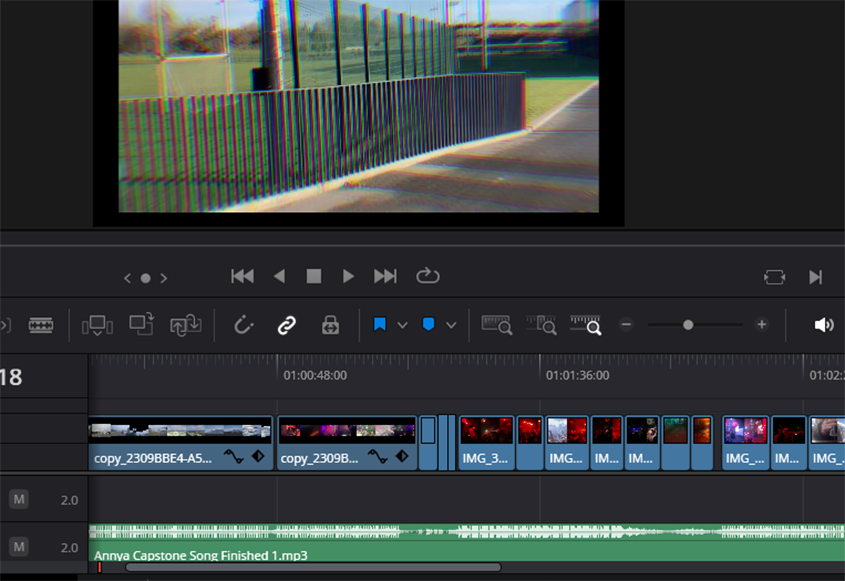
Task: Toggle timeline Snapping magnet icon
Action: coord(243,325)
